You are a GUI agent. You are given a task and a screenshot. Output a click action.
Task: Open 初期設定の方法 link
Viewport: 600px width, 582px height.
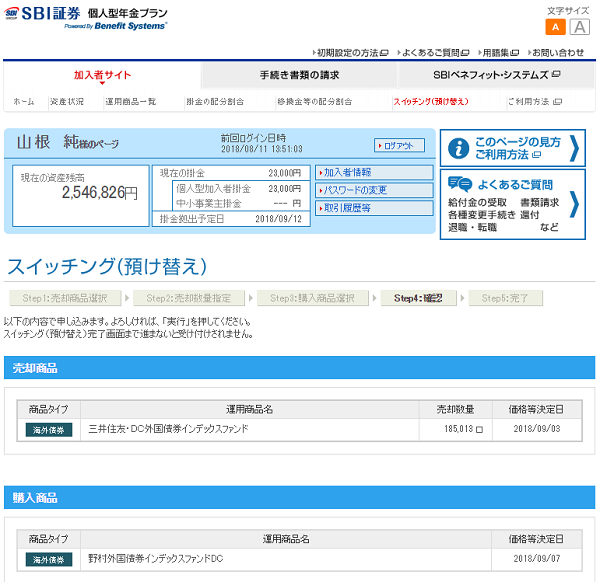[351, 53]
